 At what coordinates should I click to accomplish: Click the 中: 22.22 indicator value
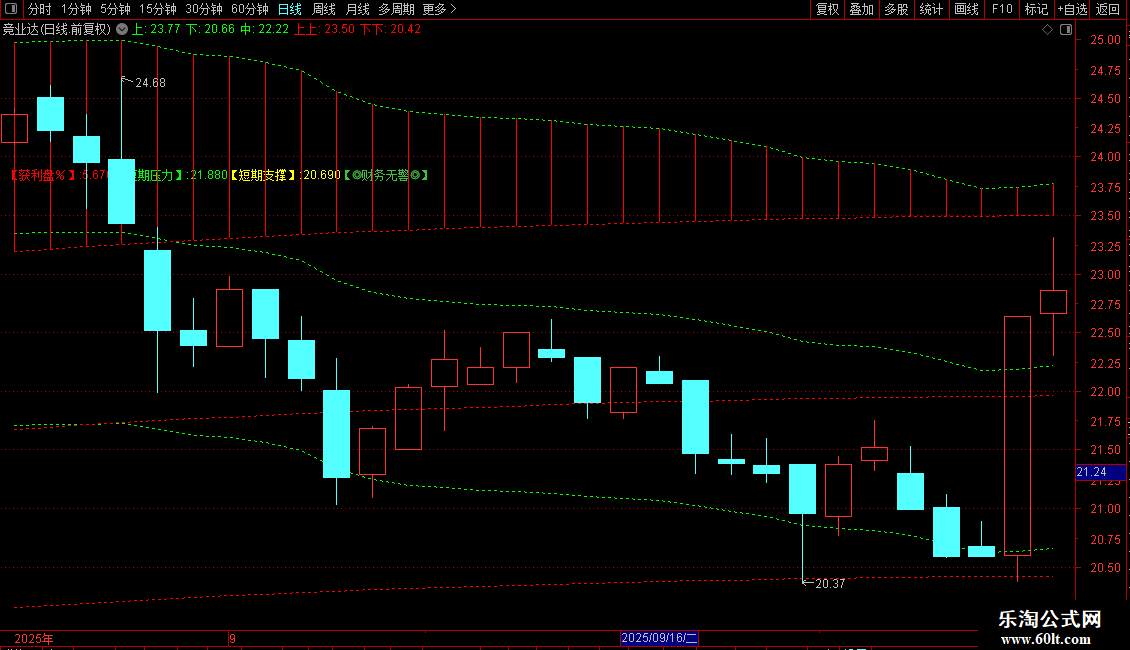tap(264, 30)
